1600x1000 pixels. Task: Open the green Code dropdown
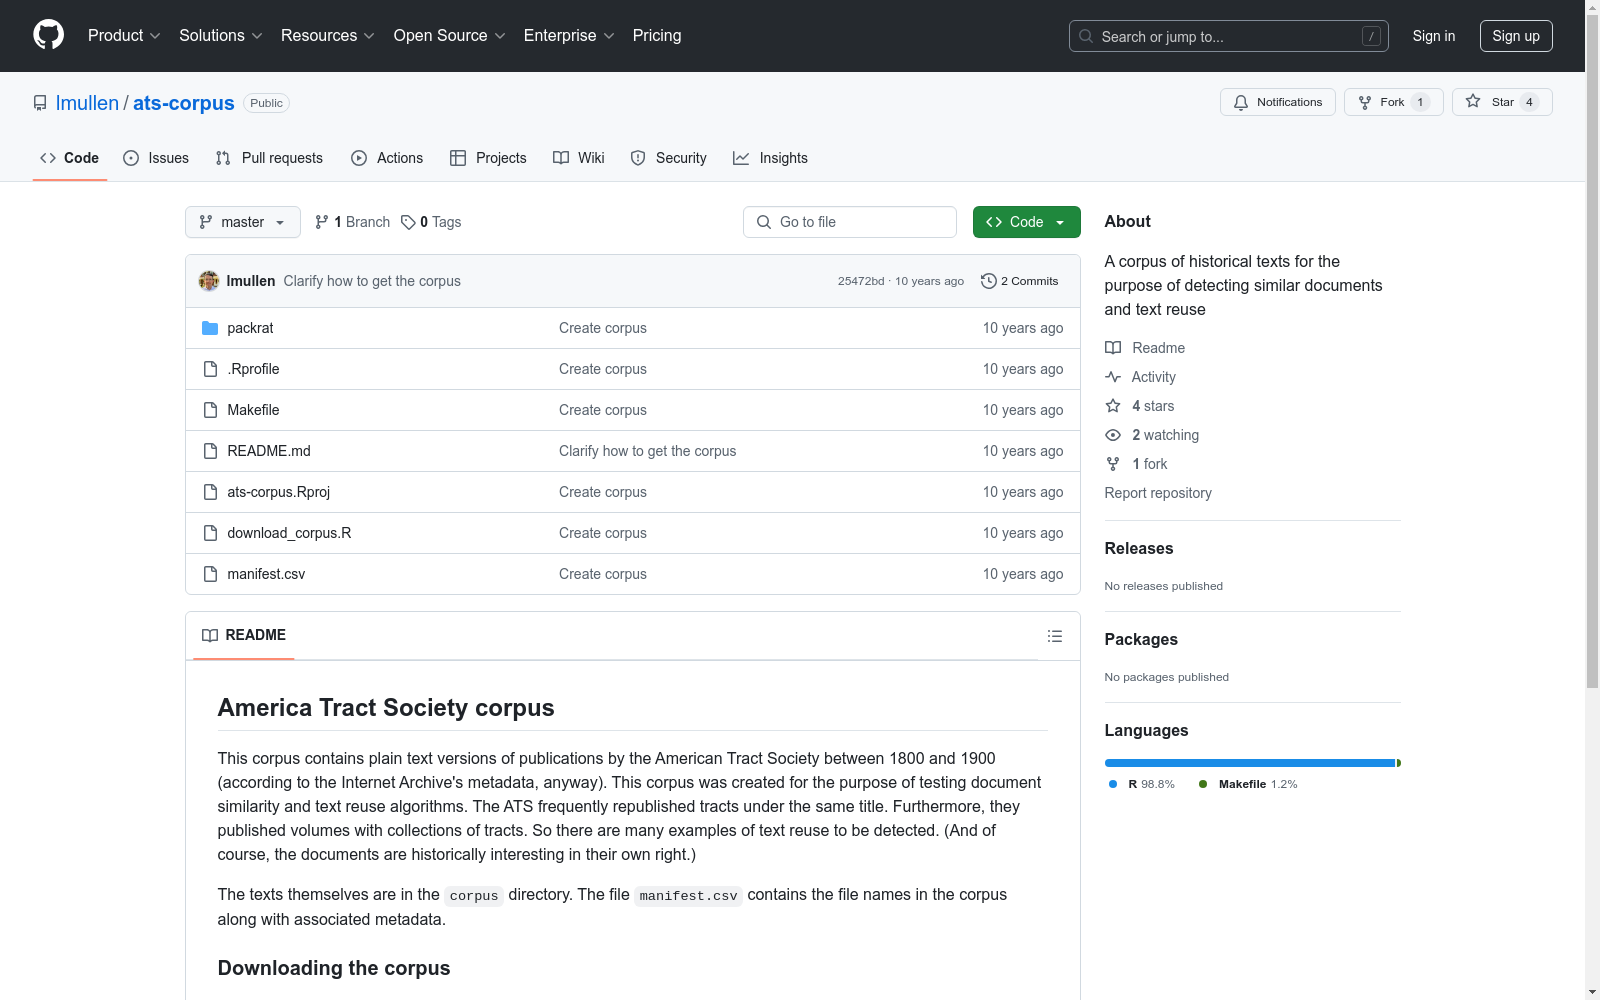[1026, 222]
